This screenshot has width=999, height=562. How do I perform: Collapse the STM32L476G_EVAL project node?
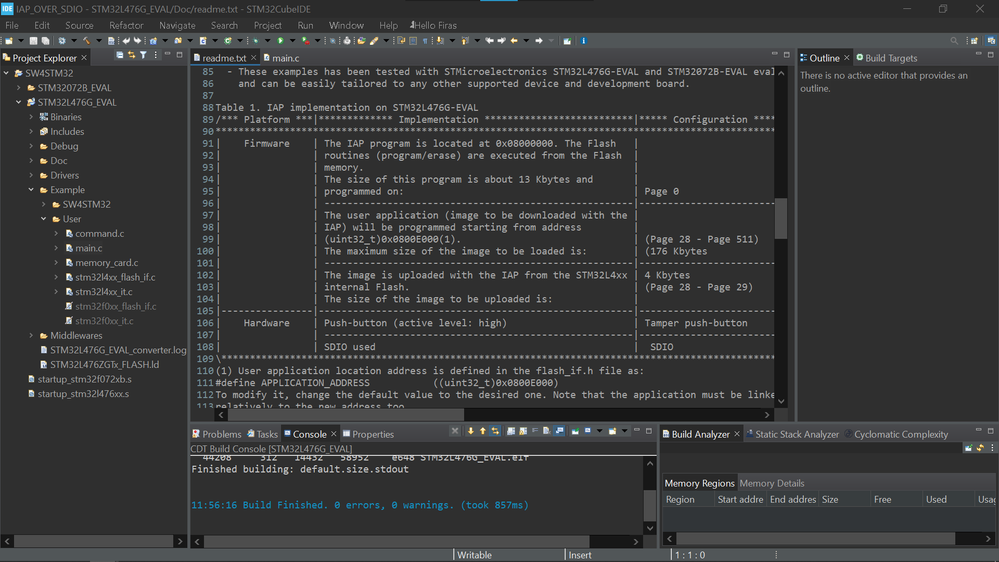coord(18,102)
